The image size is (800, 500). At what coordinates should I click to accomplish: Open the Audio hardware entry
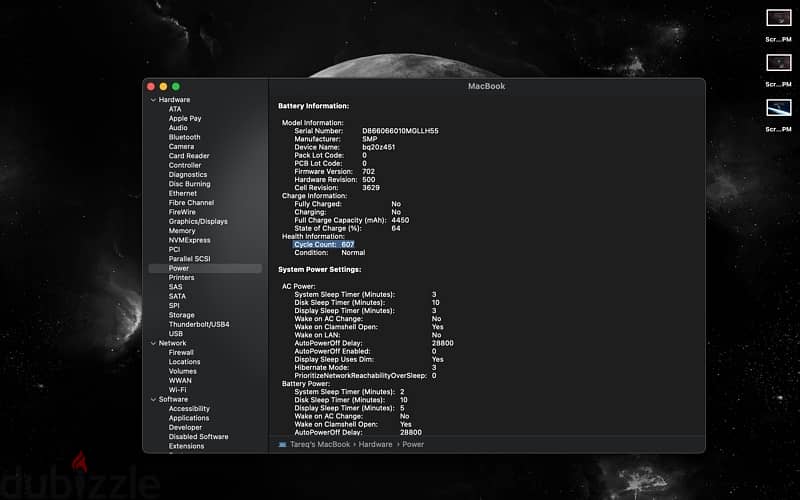(178, 128)
